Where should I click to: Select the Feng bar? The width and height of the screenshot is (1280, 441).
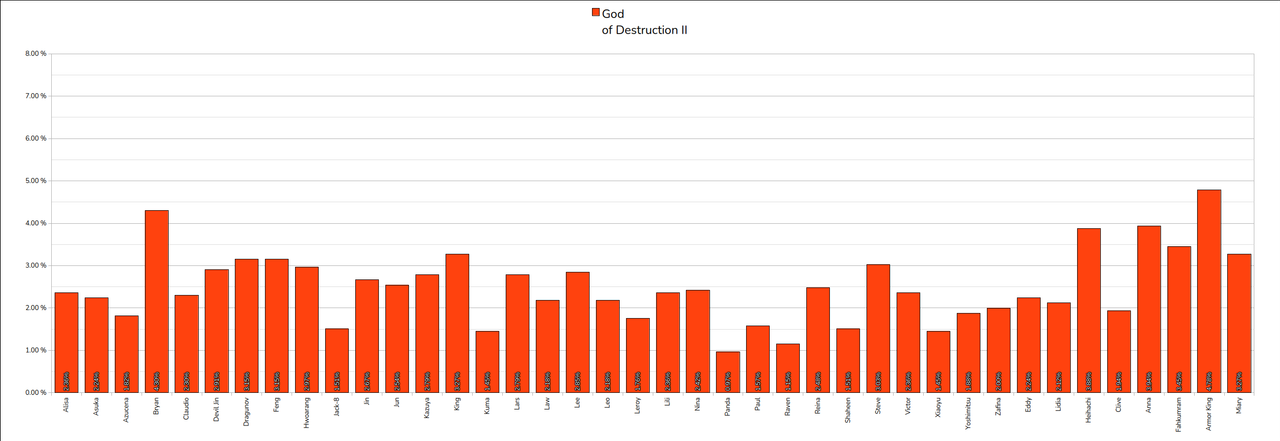point(277,326)
